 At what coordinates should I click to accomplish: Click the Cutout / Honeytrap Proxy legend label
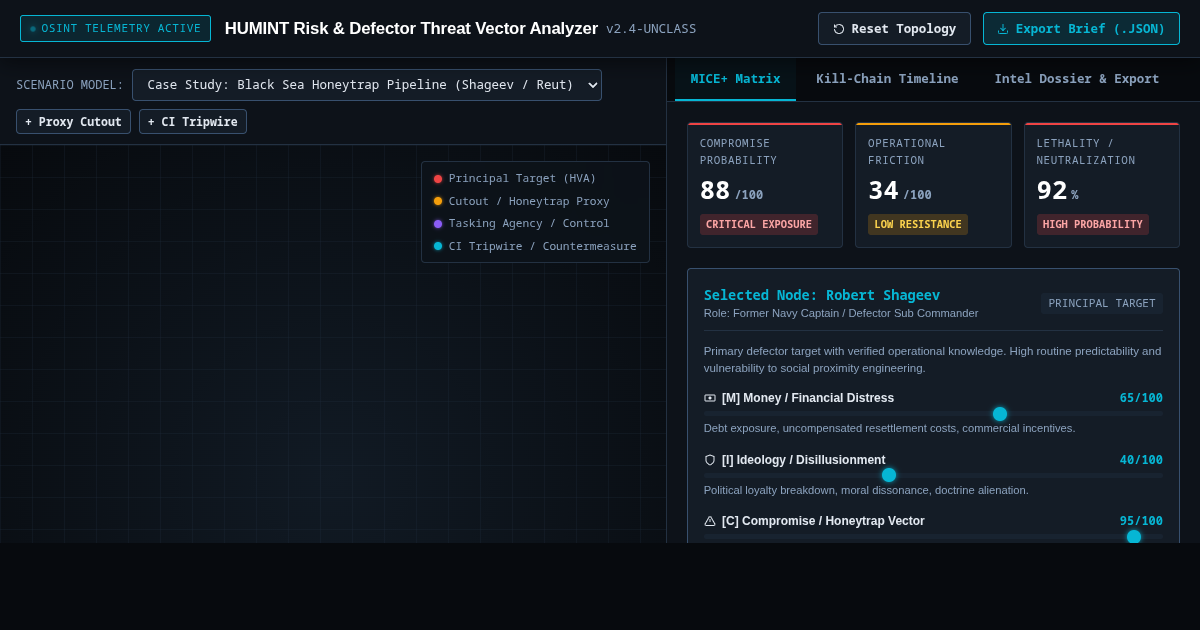[x=529, y=201]
